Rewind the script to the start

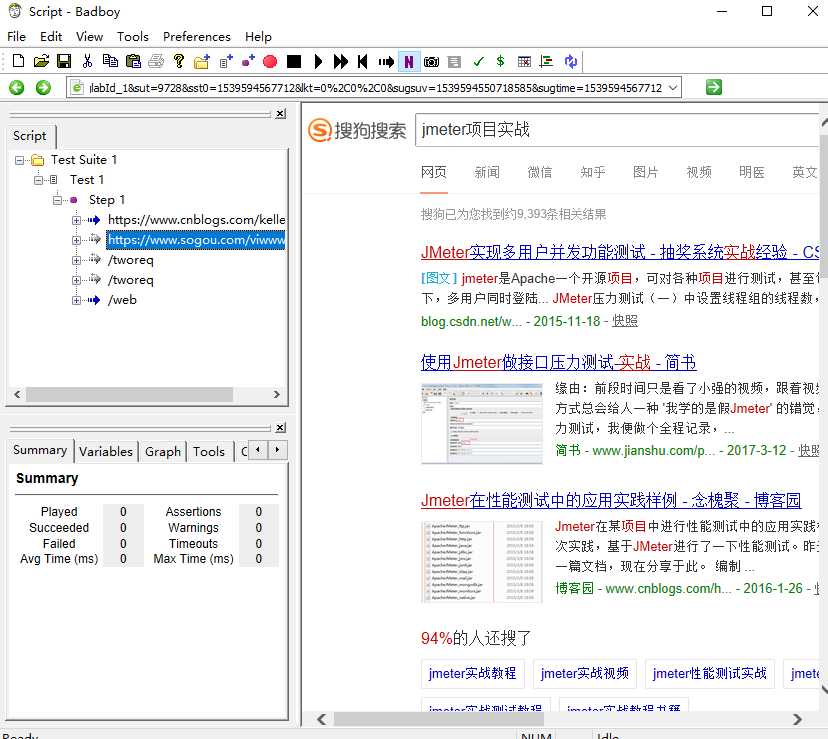(362, 62)
